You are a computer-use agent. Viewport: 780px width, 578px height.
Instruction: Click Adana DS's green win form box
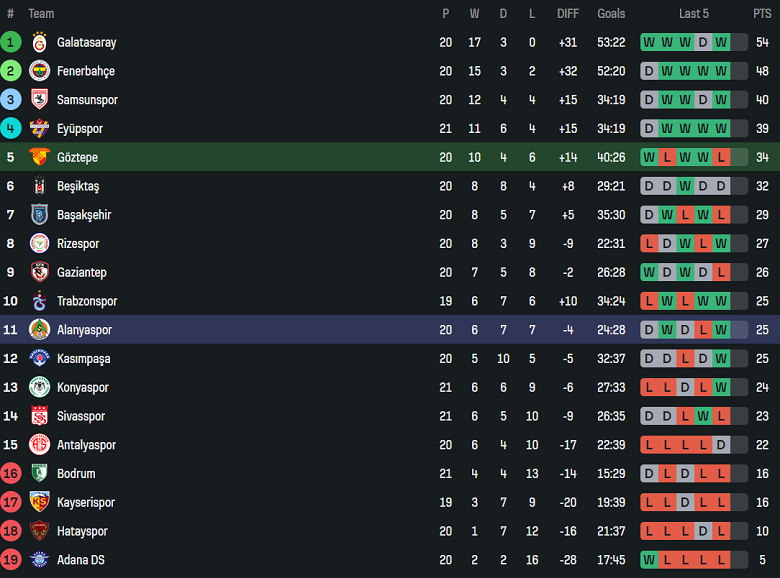(649, 560)
